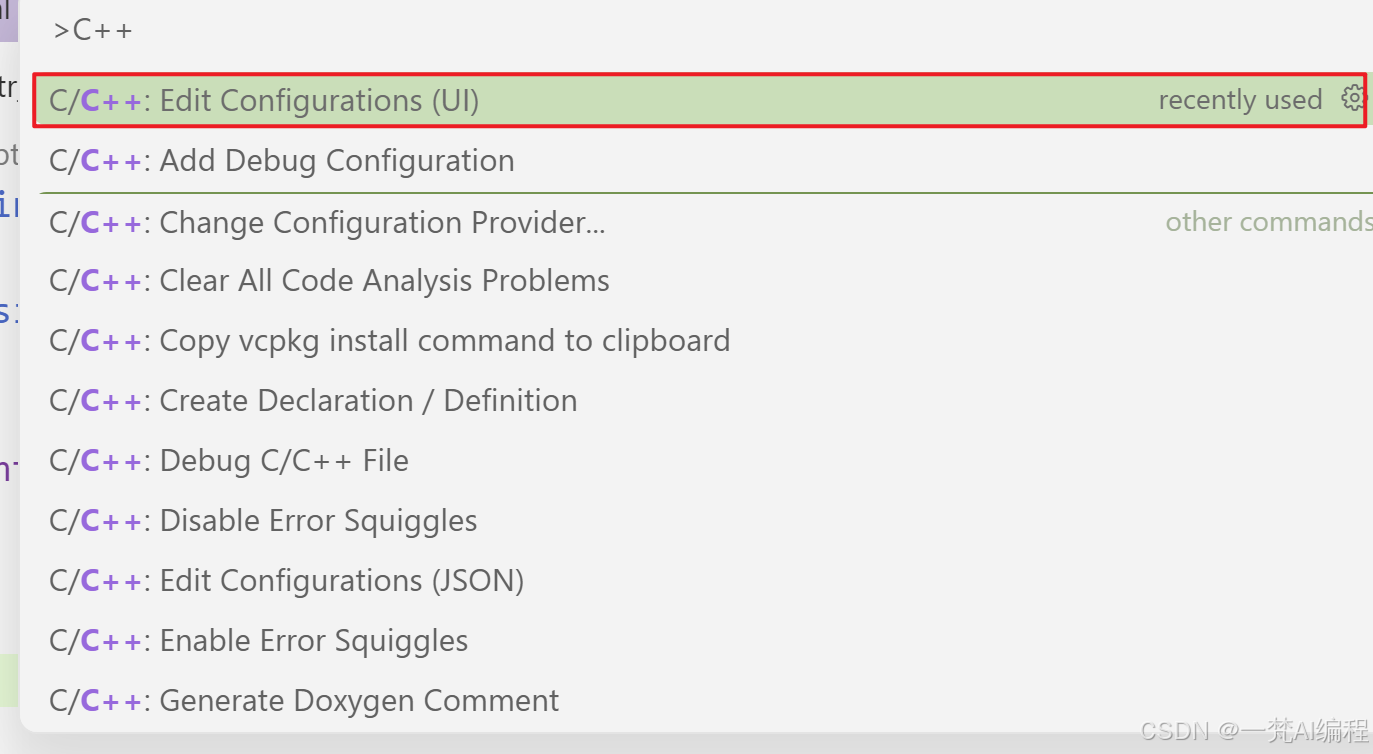Click the "(UI)" text of the first command
The image size is (1373, 754).
[x=456, y=100]
